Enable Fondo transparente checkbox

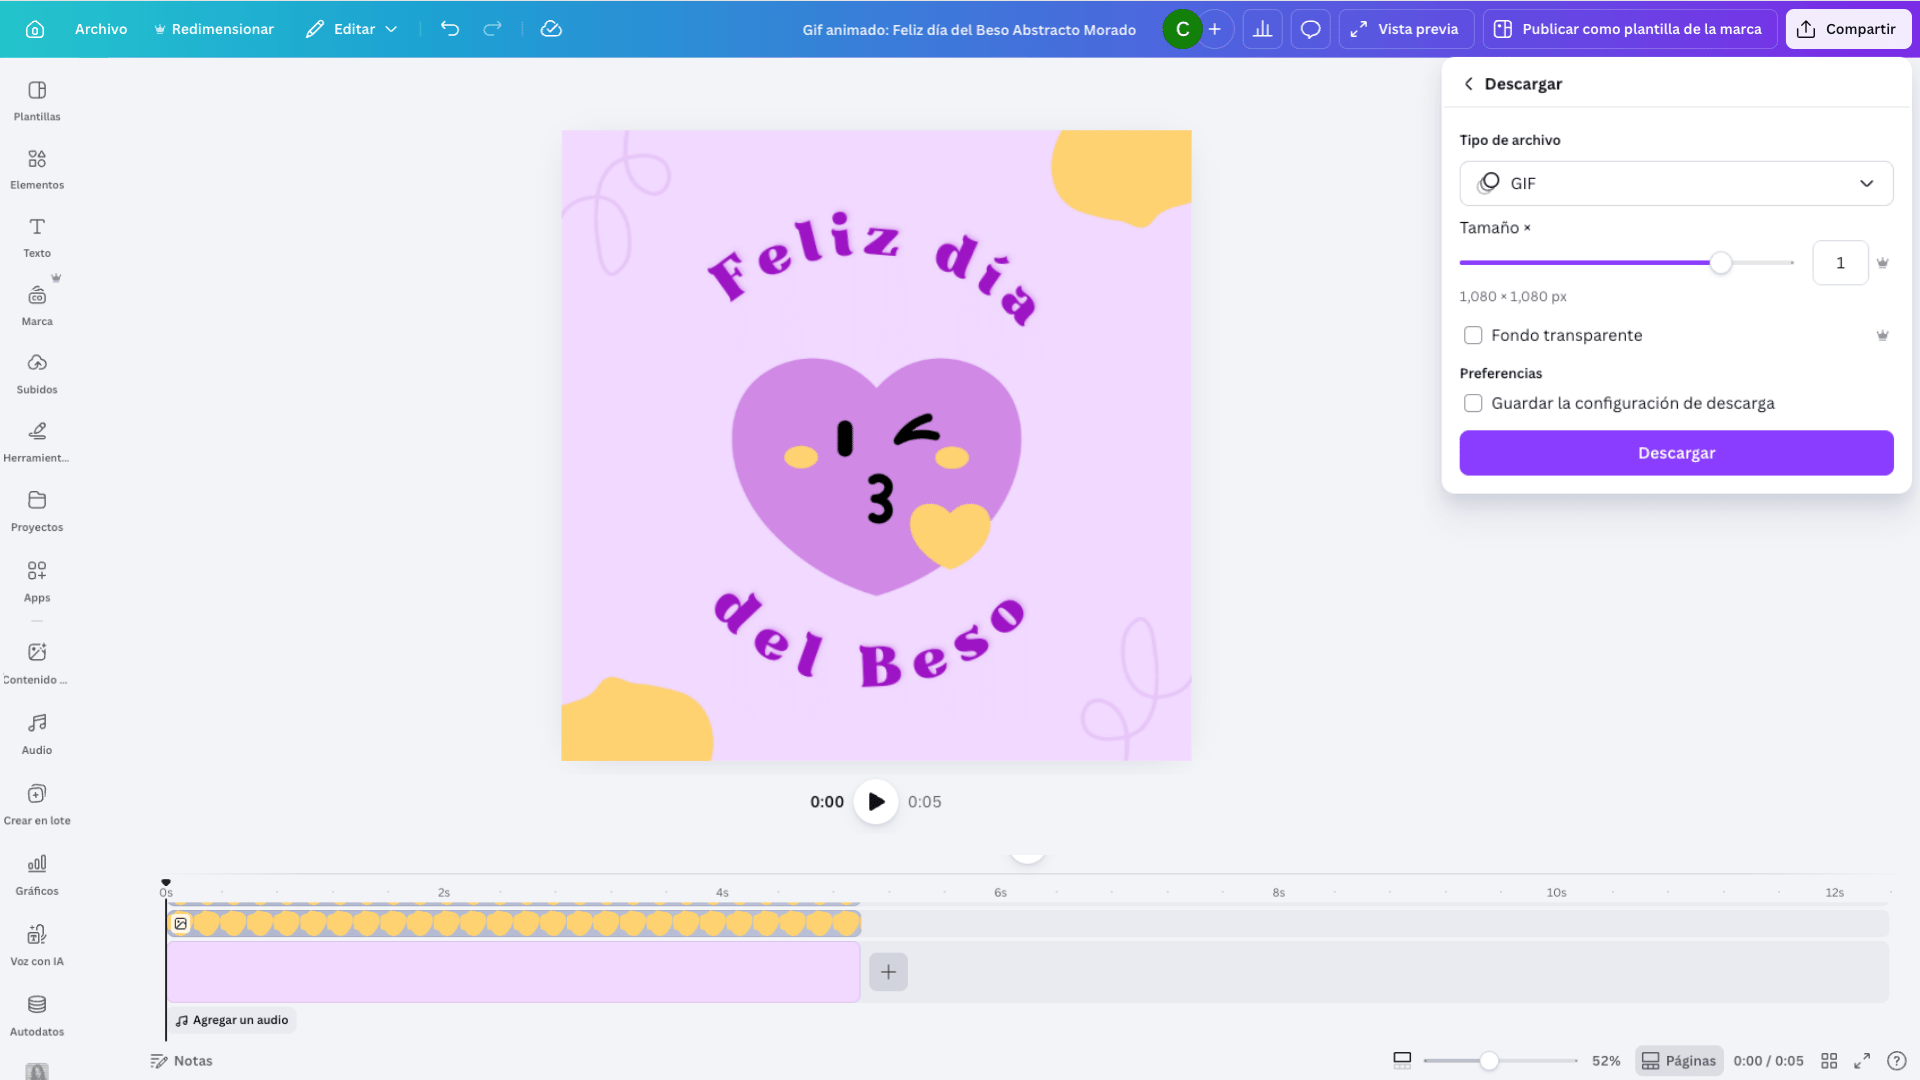point(1473,335)
